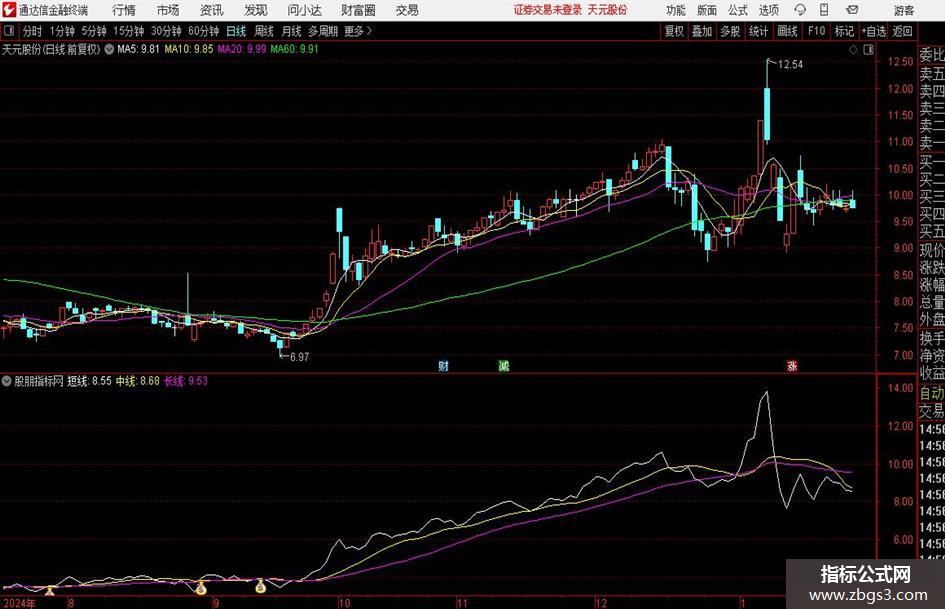Open the 财富圈 menu
Image resolution: width=945 pixels, height=609 pixels.
[x=358, y=10]
